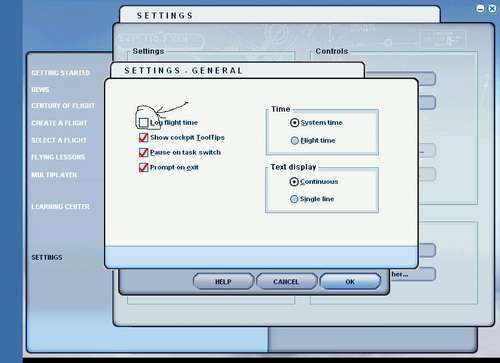Open Create a Flight menu
Viewport: 500px width, 363px height.
59,123
